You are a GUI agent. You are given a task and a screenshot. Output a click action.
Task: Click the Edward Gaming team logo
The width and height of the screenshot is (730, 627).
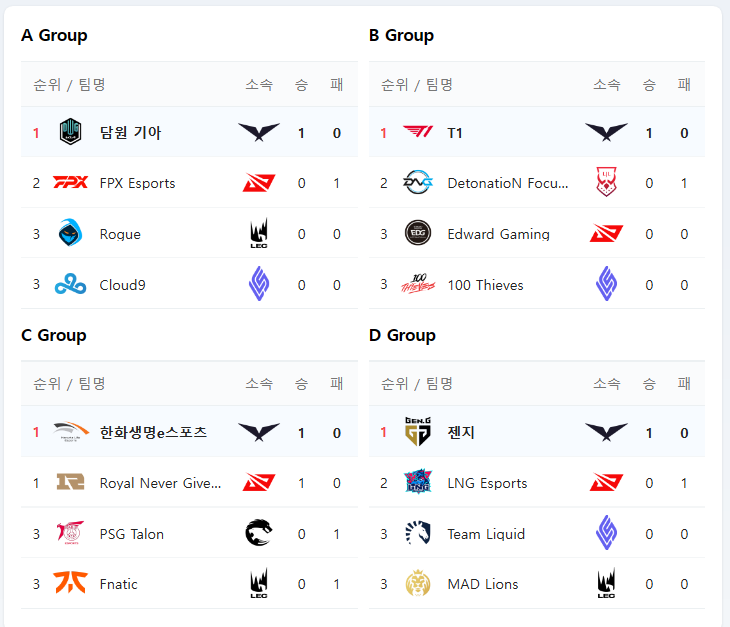[417, 234]
